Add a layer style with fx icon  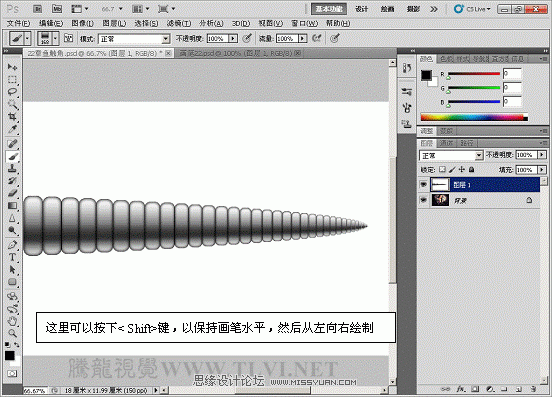461,389
